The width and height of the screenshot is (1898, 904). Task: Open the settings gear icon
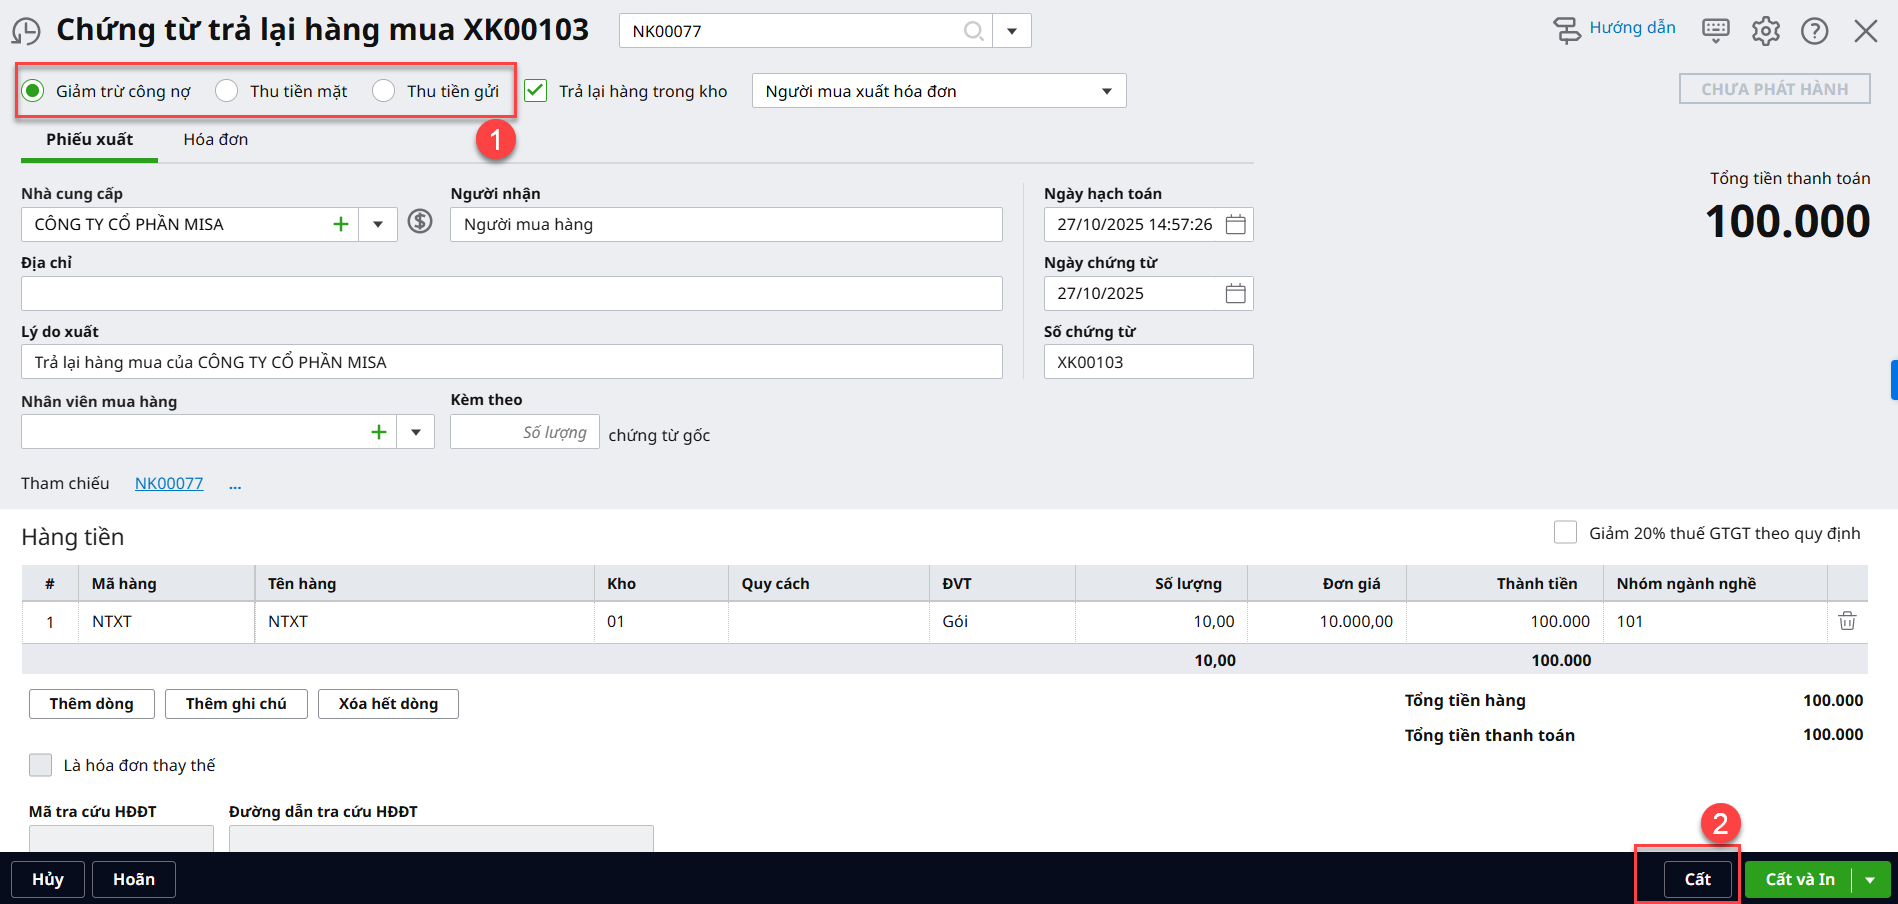click(x=1765, y=31)
